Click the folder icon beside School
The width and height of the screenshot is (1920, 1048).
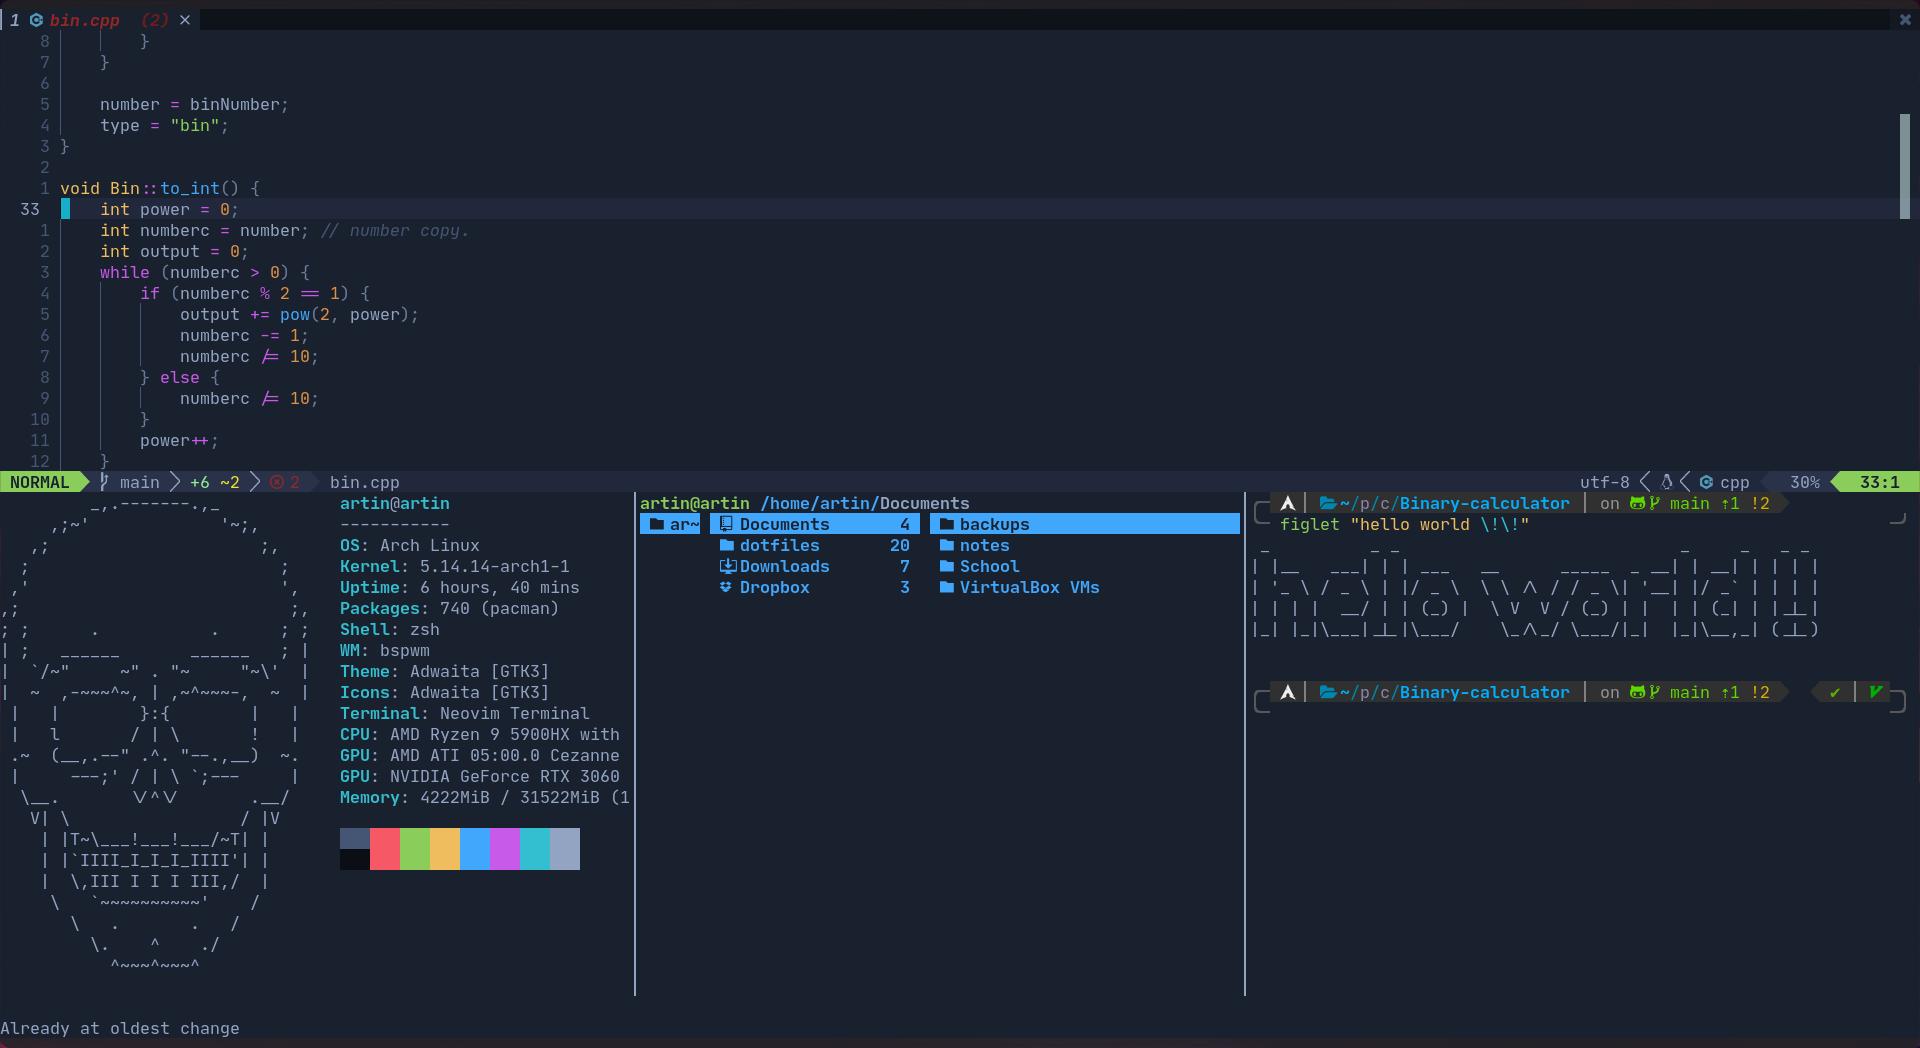click(x=946, y=566)
